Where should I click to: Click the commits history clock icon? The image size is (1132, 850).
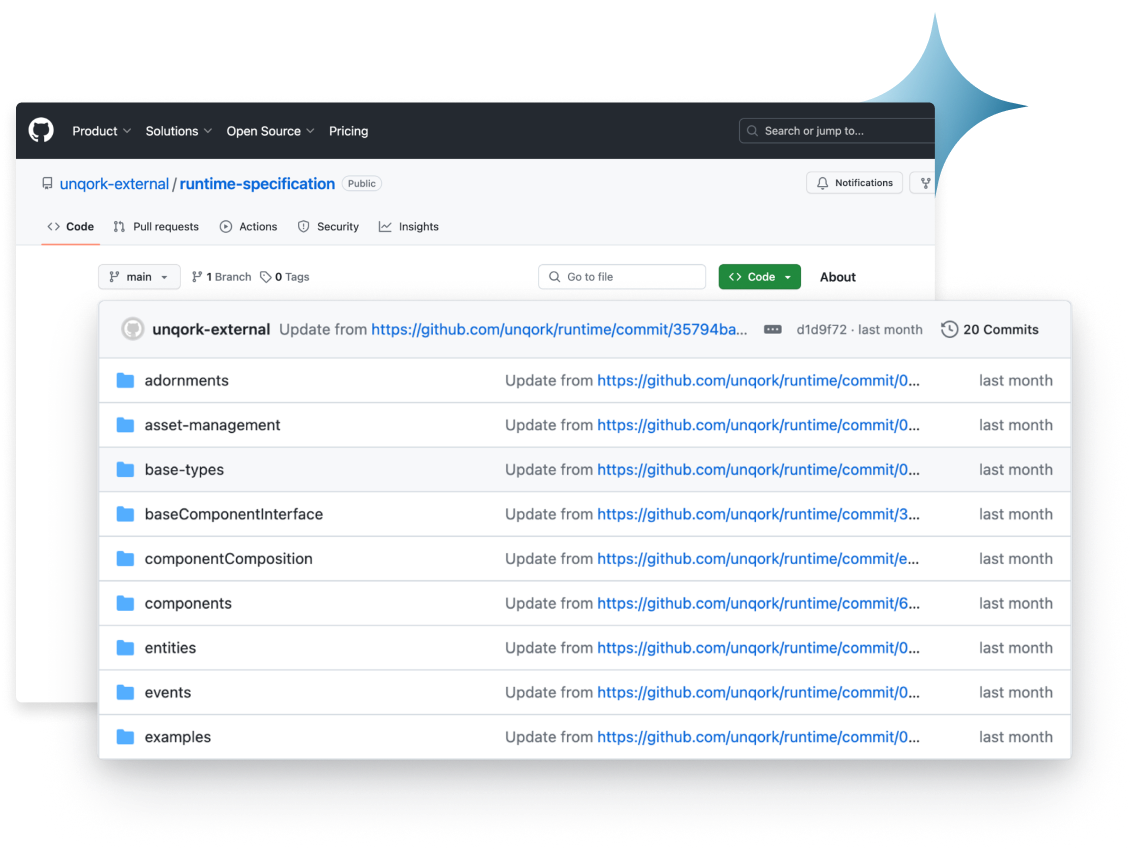[x=949, y=329]
